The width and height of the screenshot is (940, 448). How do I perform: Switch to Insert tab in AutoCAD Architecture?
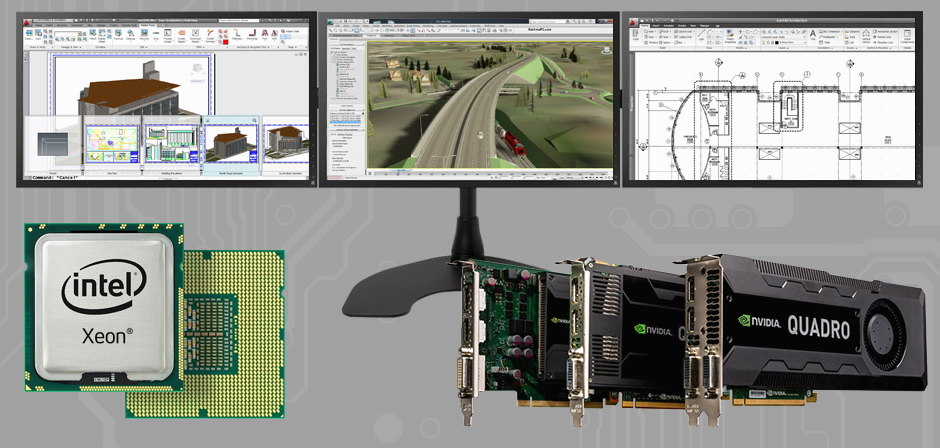656,26
